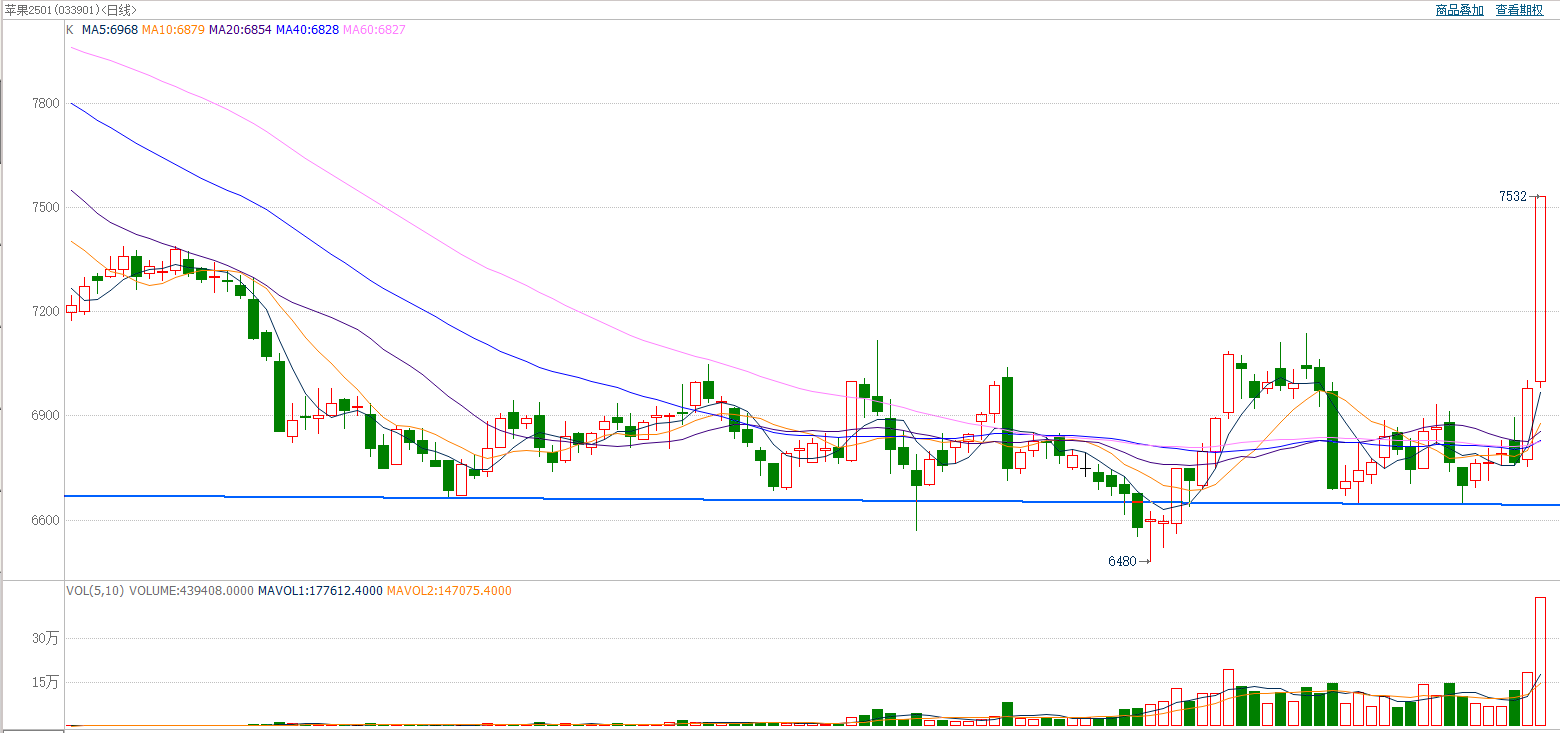
Task: Open the 商品叠加 link
Action: click(1459, 9)
